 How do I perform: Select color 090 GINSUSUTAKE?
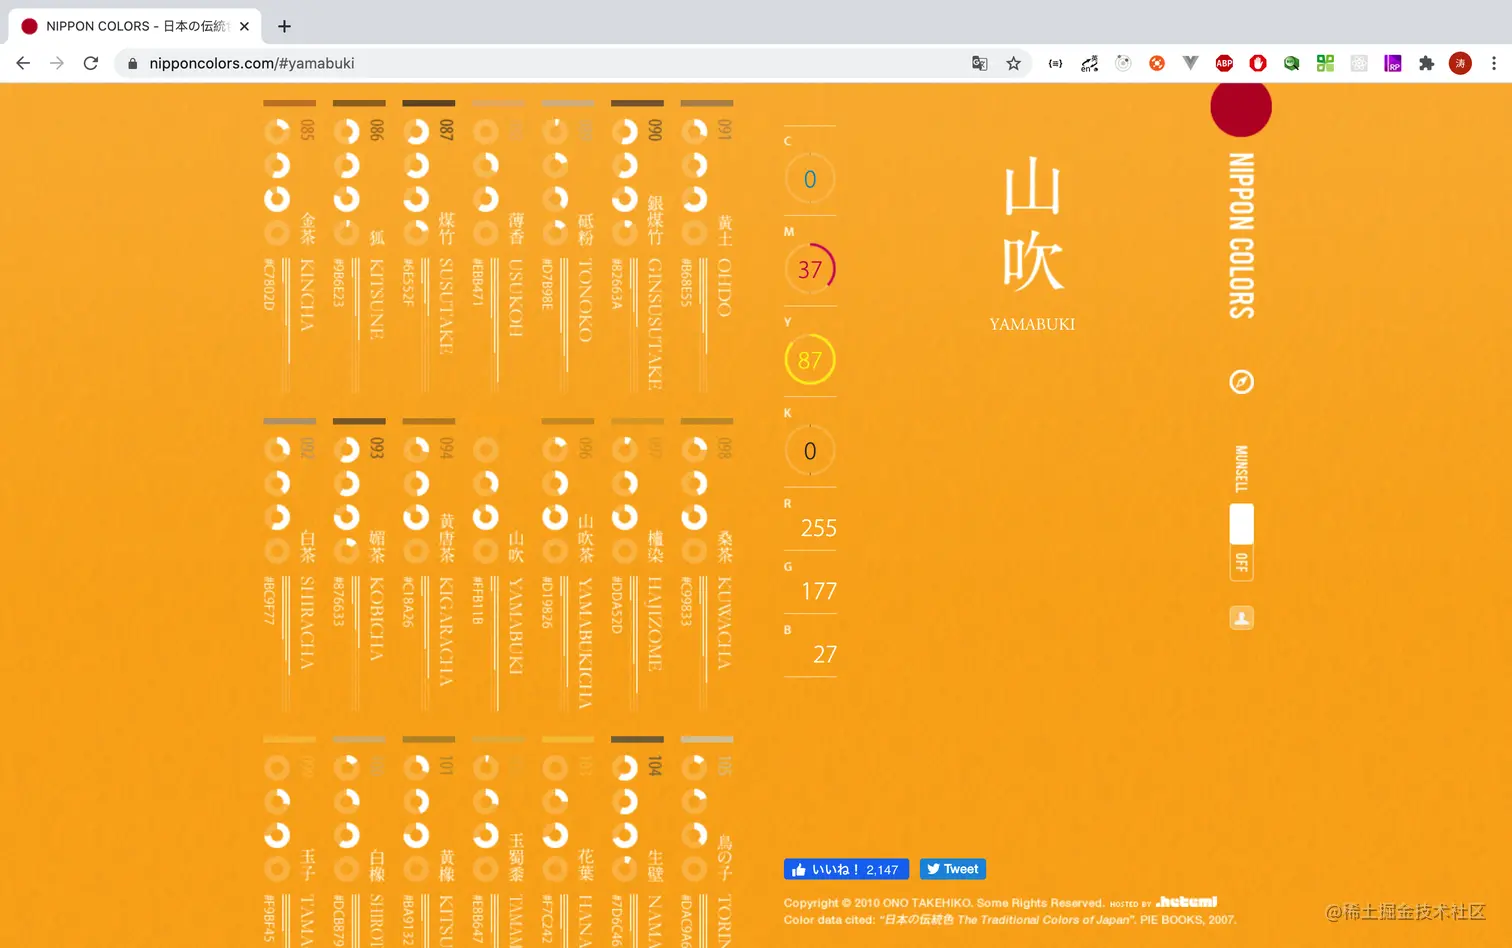click(638, 245)
